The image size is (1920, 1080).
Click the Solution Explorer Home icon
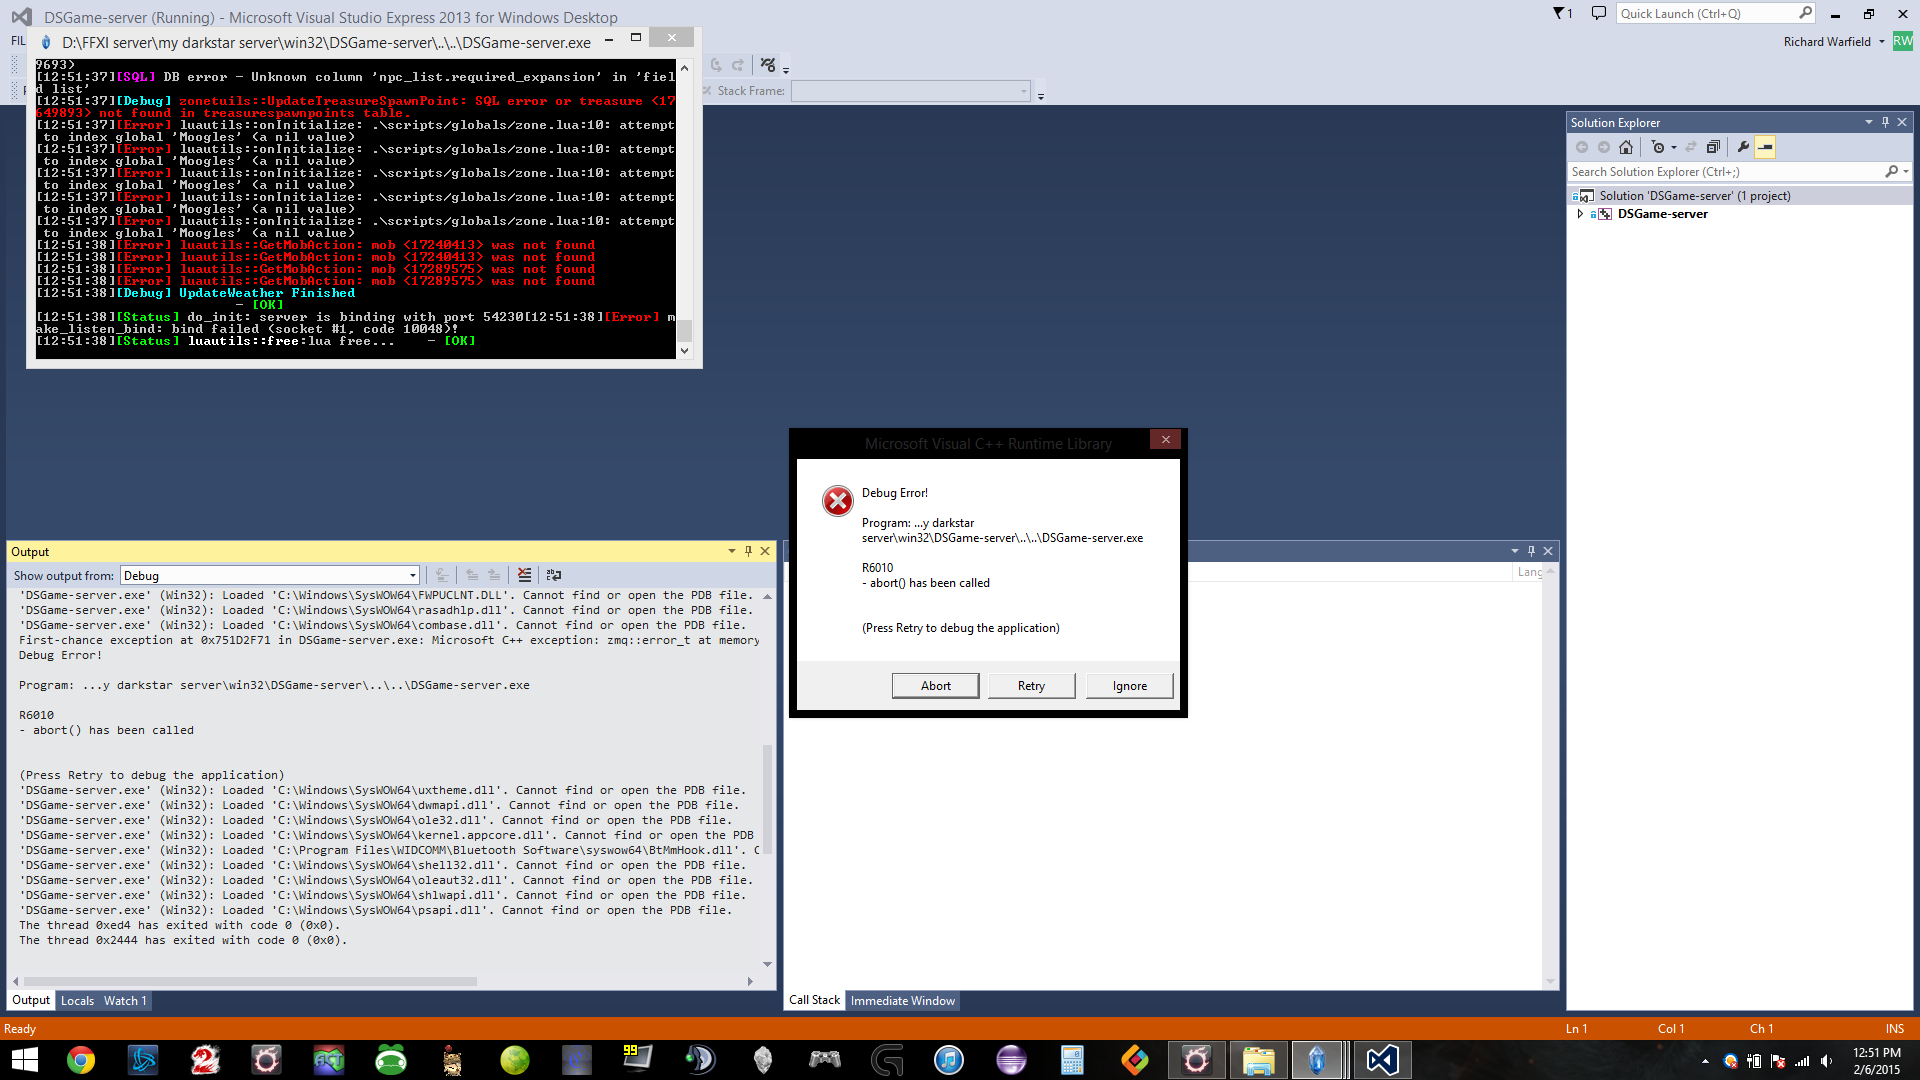coord(1626,147)
